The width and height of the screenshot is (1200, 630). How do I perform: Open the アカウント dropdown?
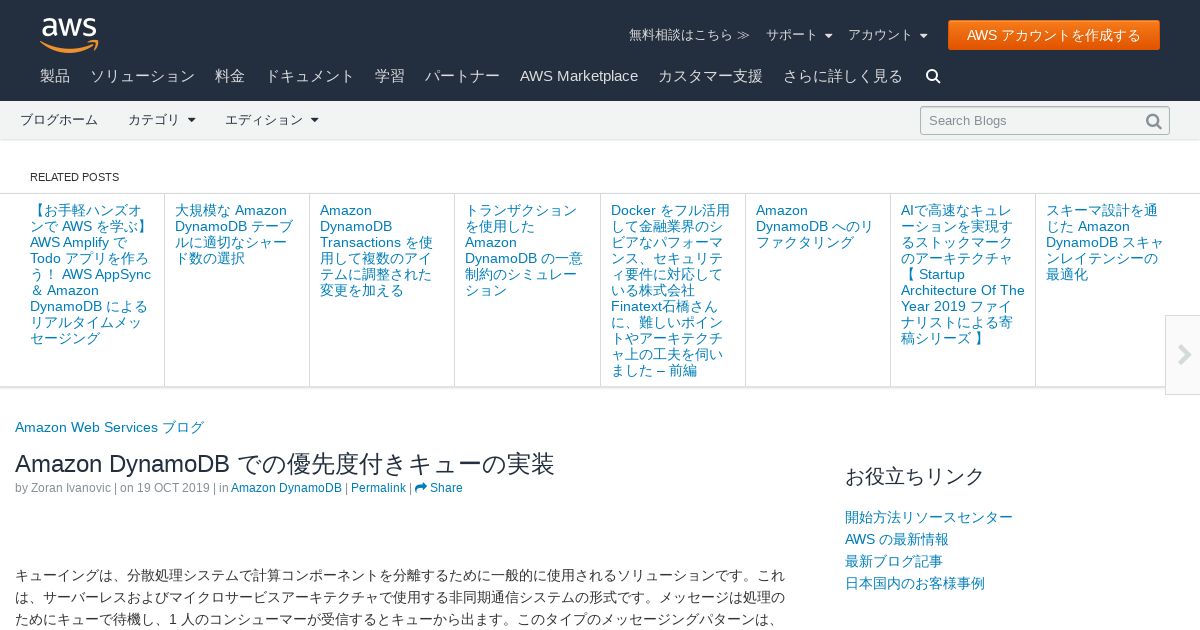(x=888, y=35)
